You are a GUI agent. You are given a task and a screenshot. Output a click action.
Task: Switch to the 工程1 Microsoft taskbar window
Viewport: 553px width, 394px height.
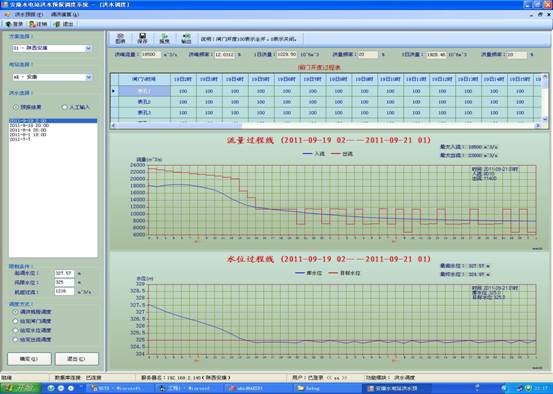click(188, 388)
